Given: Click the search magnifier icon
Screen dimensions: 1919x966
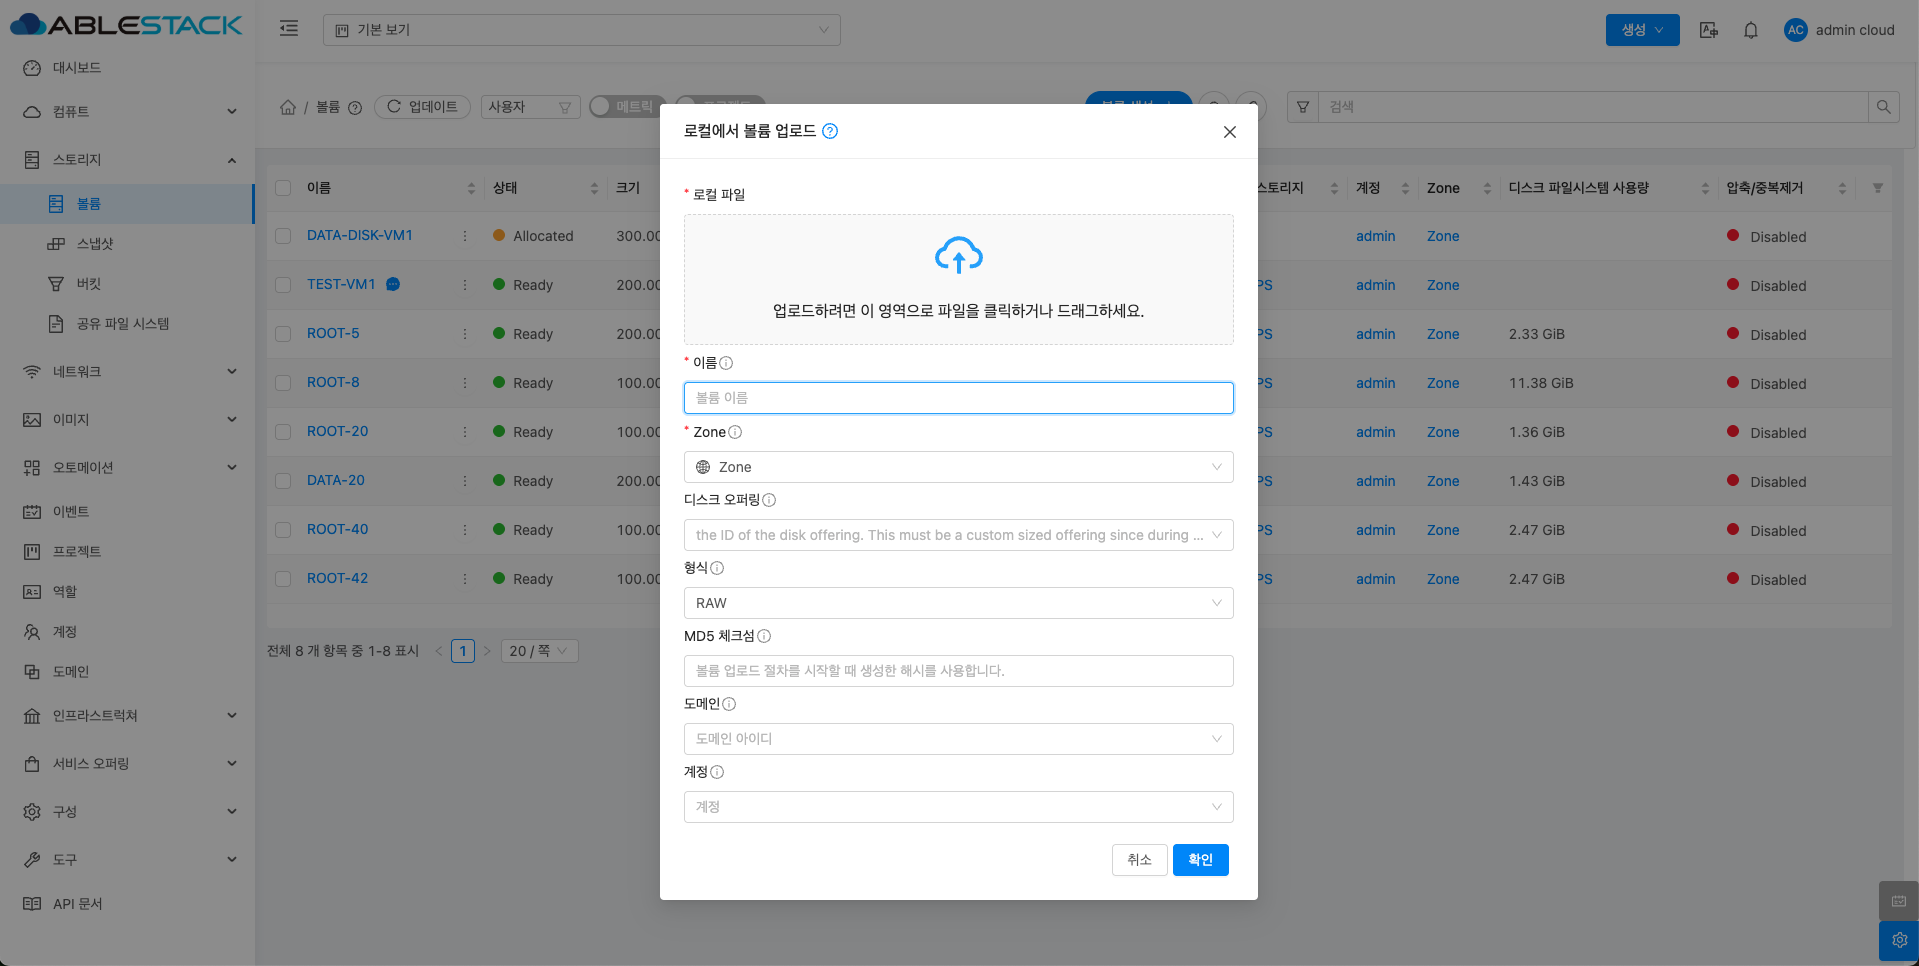Looking at the screenshot, I should (1884, 107).
